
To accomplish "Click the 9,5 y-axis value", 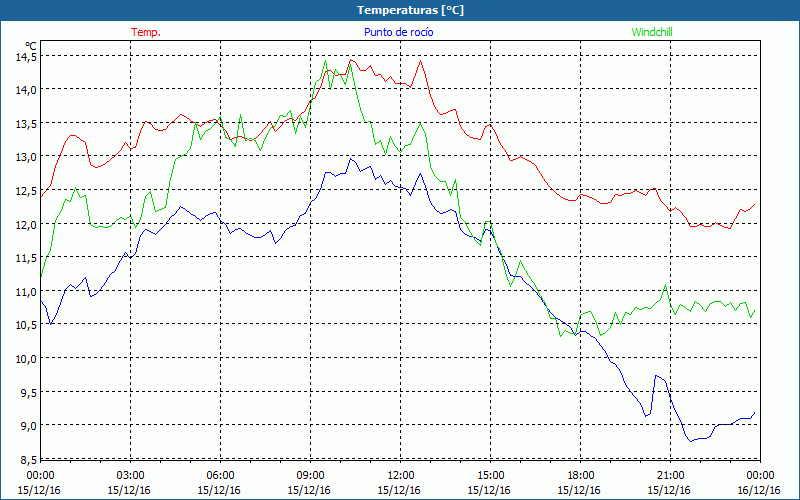I will coord(29,392).
